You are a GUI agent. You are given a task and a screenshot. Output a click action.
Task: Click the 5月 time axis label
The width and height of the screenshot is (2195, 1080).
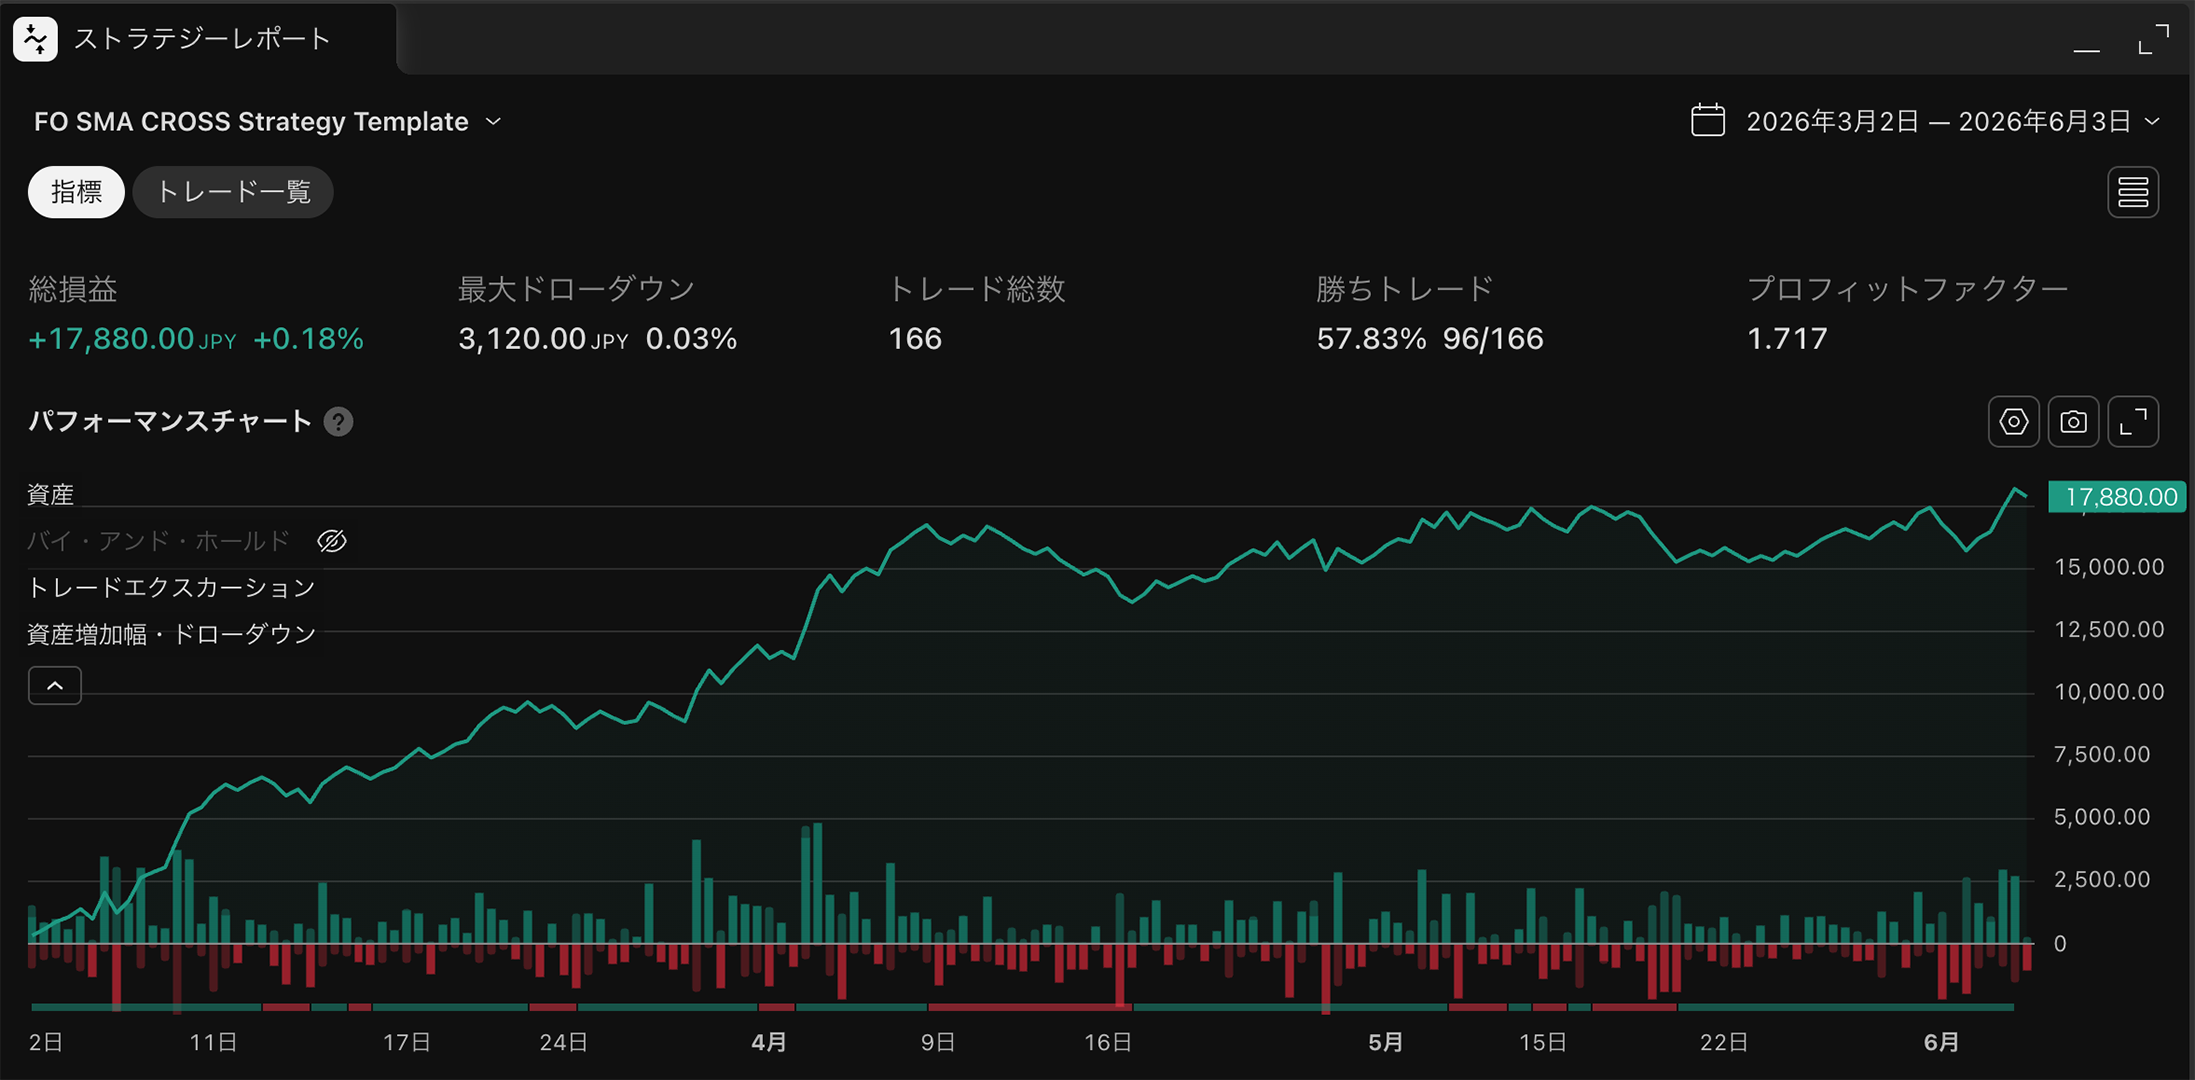point(1386,1042)
